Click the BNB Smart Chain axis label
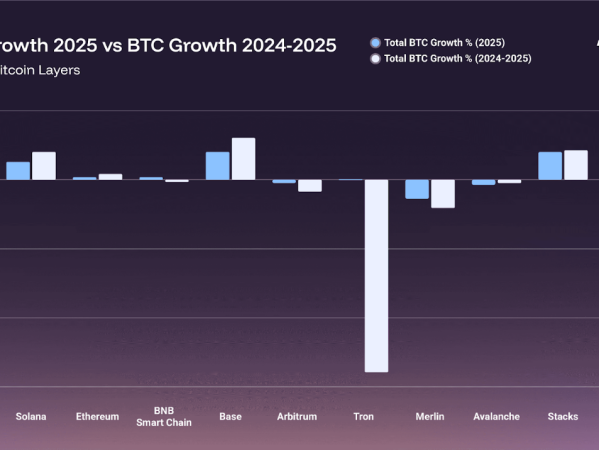Screen dimensions: 599x450 point(164,416)
